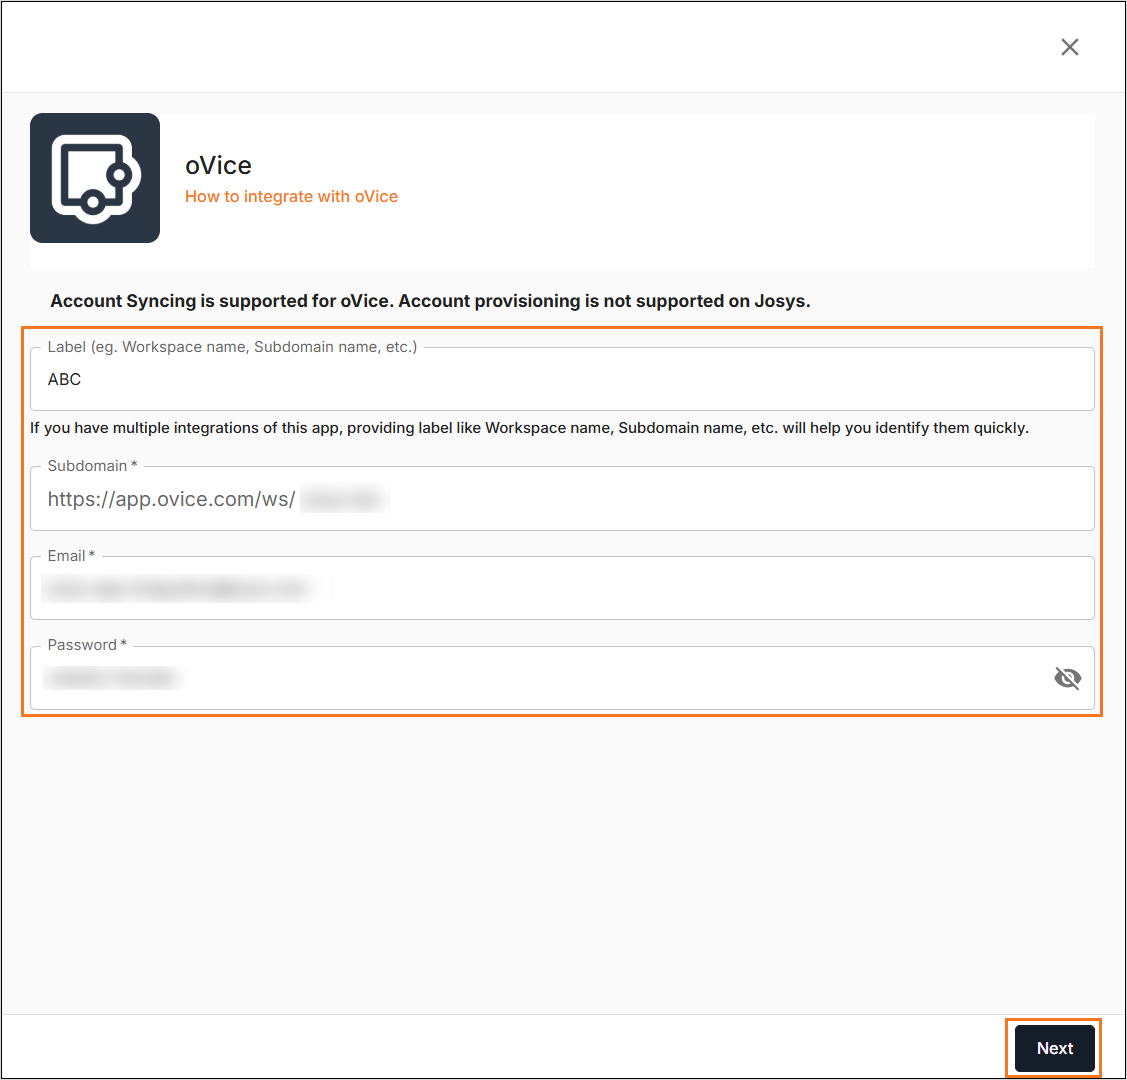The image size is (1127, 1080).
Task: Click the multiple integrations helper text
Action: tap(529, 428)
